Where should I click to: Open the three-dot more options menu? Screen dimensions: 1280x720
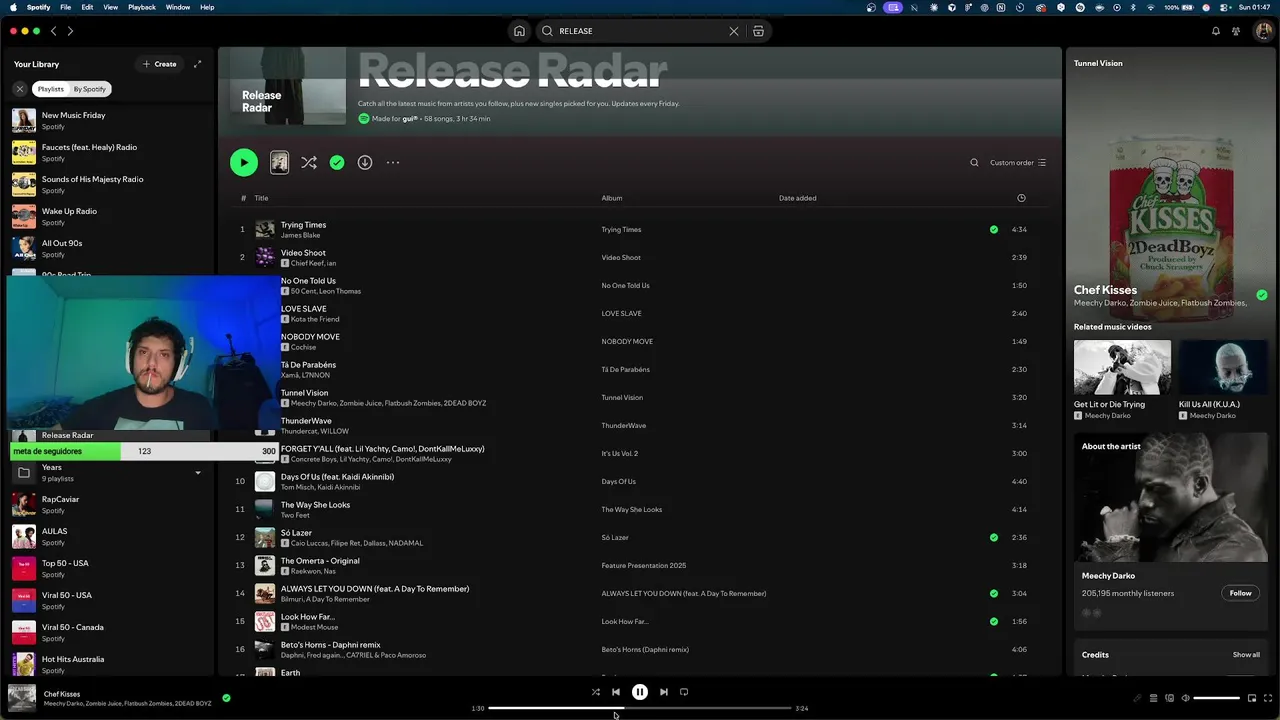point(393,162)
